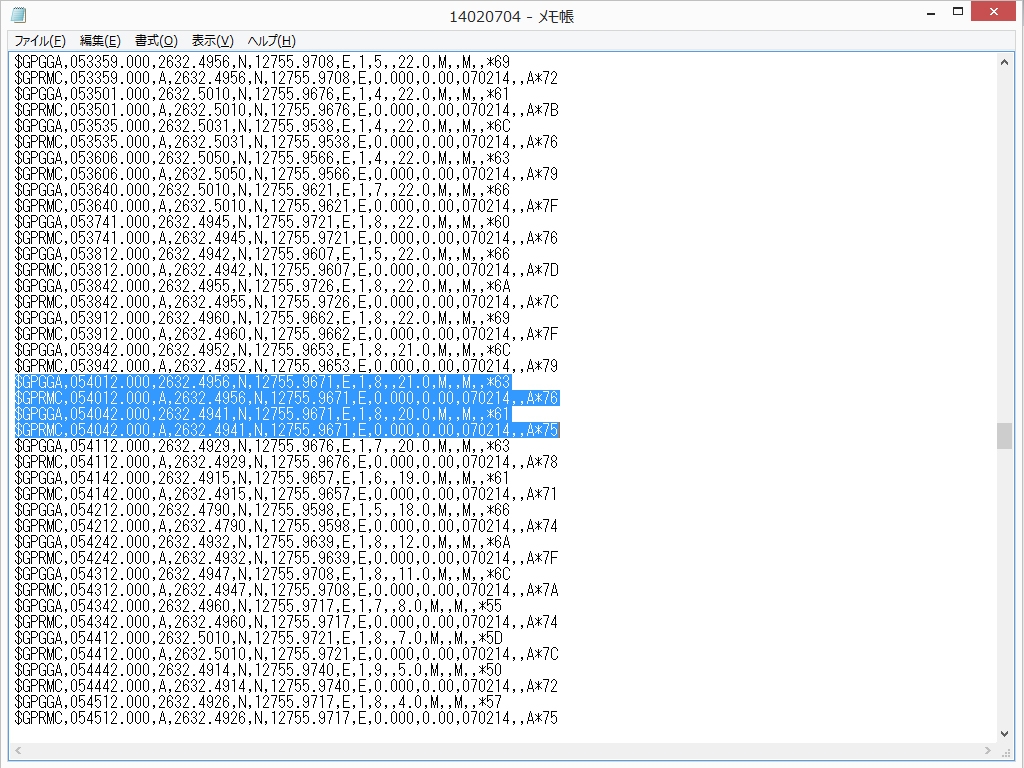This screenshot has width=1024, height=768.
Task: Click the line $GPRMC,053741.000 ending A*76
Action: point(286,238)
